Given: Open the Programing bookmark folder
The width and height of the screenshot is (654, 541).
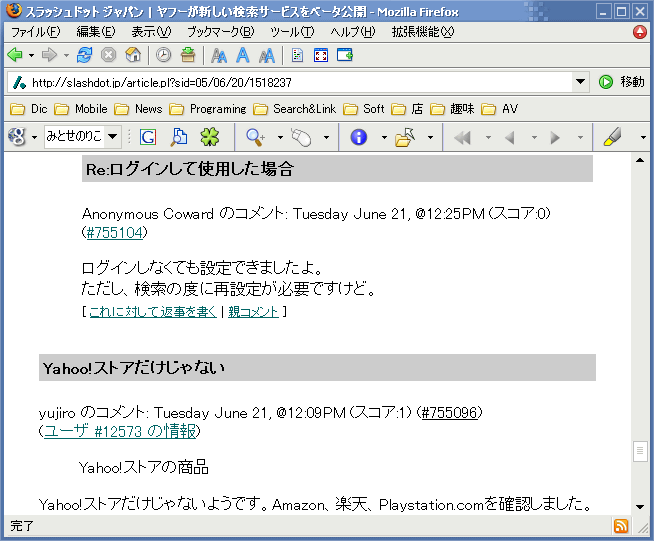Looking at the screenshot, I should 208,109.
